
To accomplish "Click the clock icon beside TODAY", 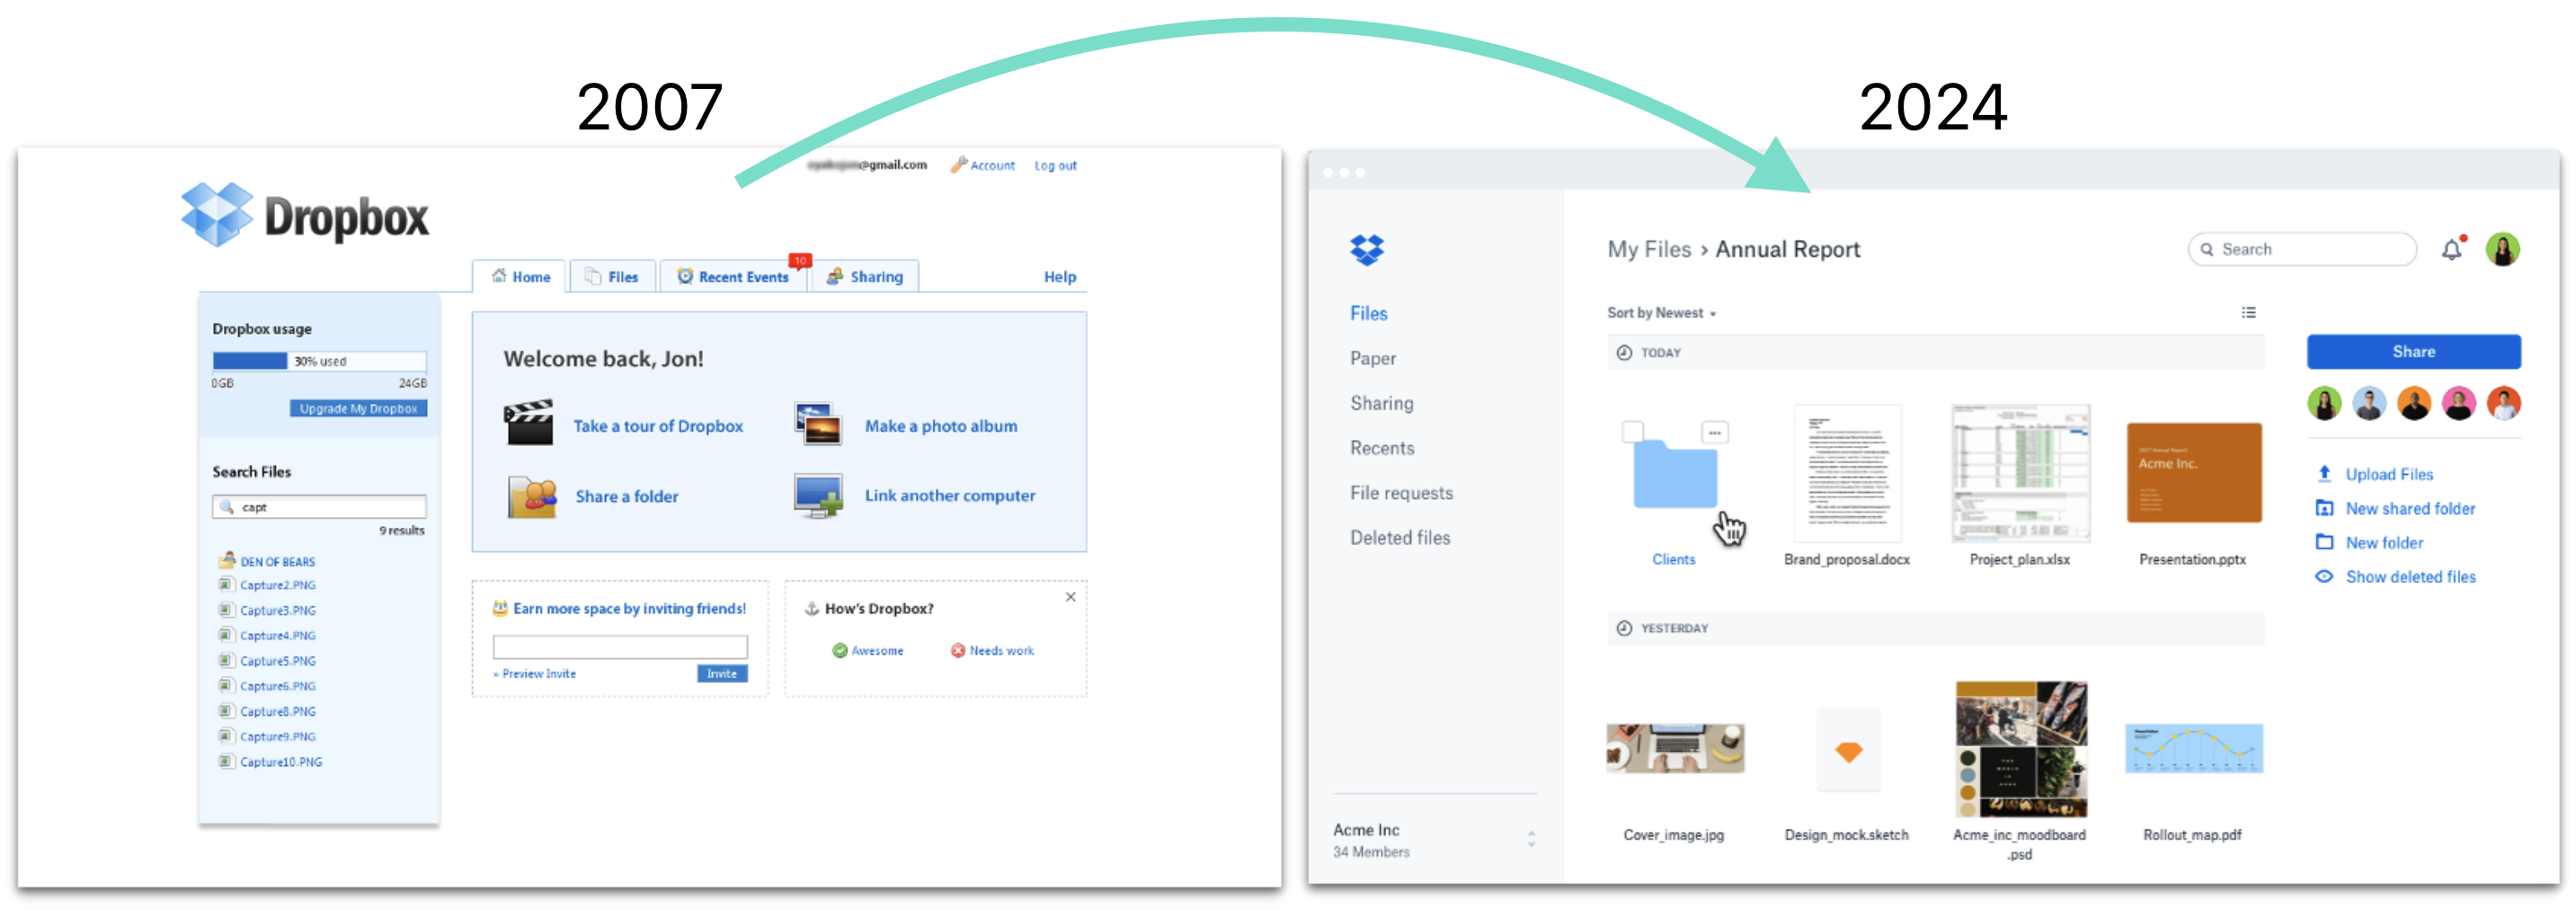I will click(x=1624, y=353).
